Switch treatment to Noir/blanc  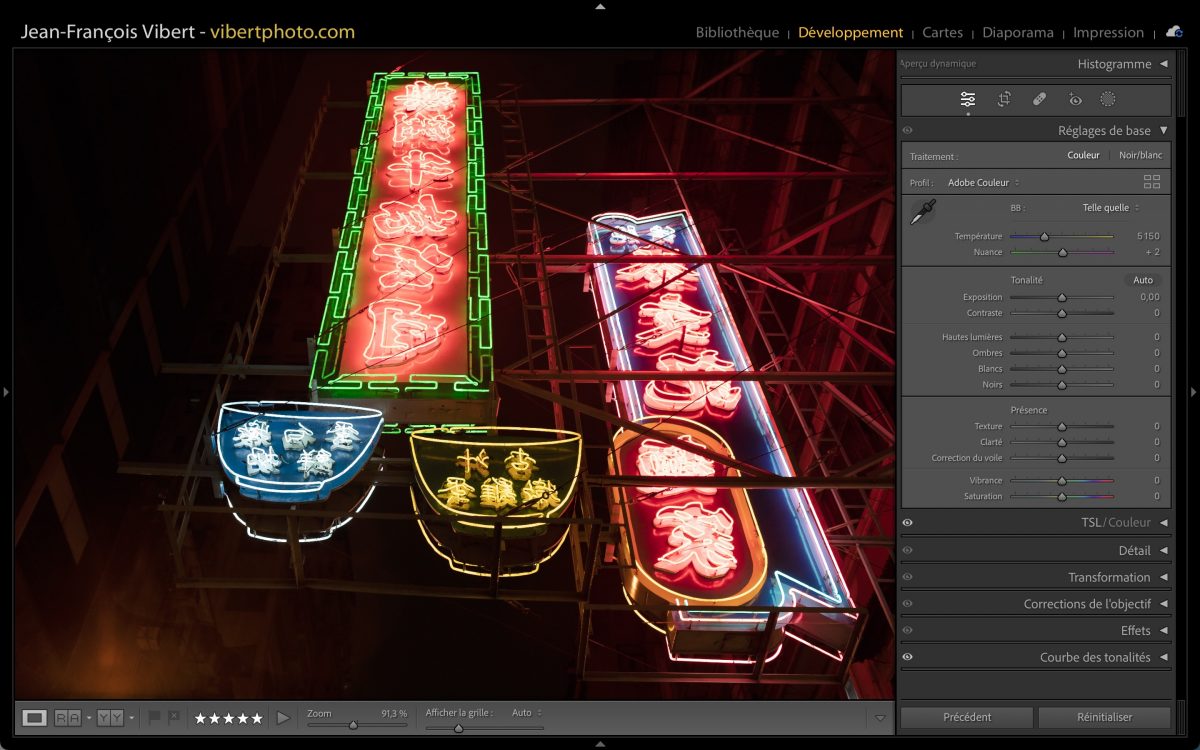pos(1140,155)
